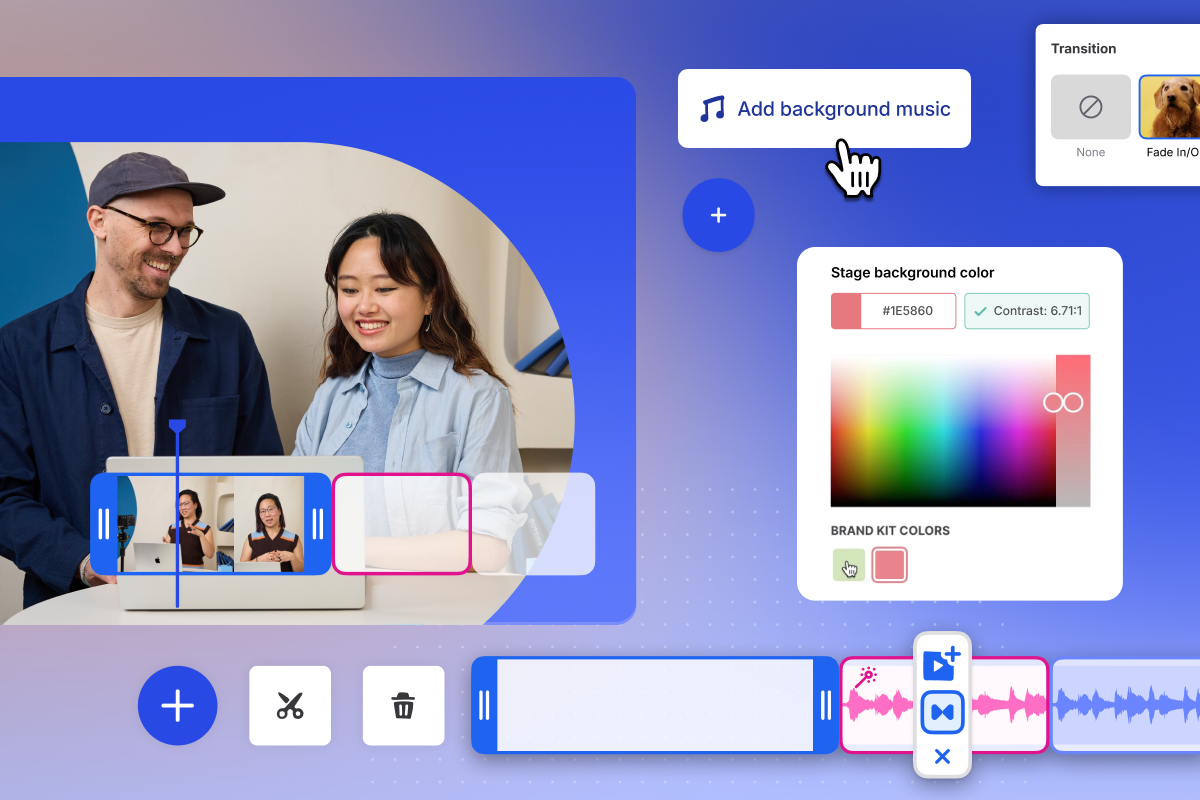Click the music note icon
This screenshot has height=800, width=1200.
point(712,109)
